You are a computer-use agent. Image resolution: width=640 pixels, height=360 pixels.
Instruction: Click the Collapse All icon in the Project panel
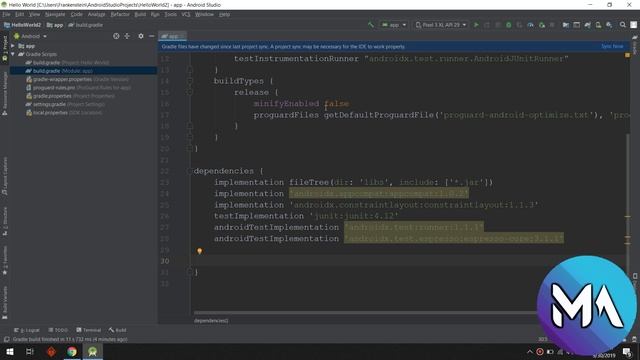coord(127,36)
